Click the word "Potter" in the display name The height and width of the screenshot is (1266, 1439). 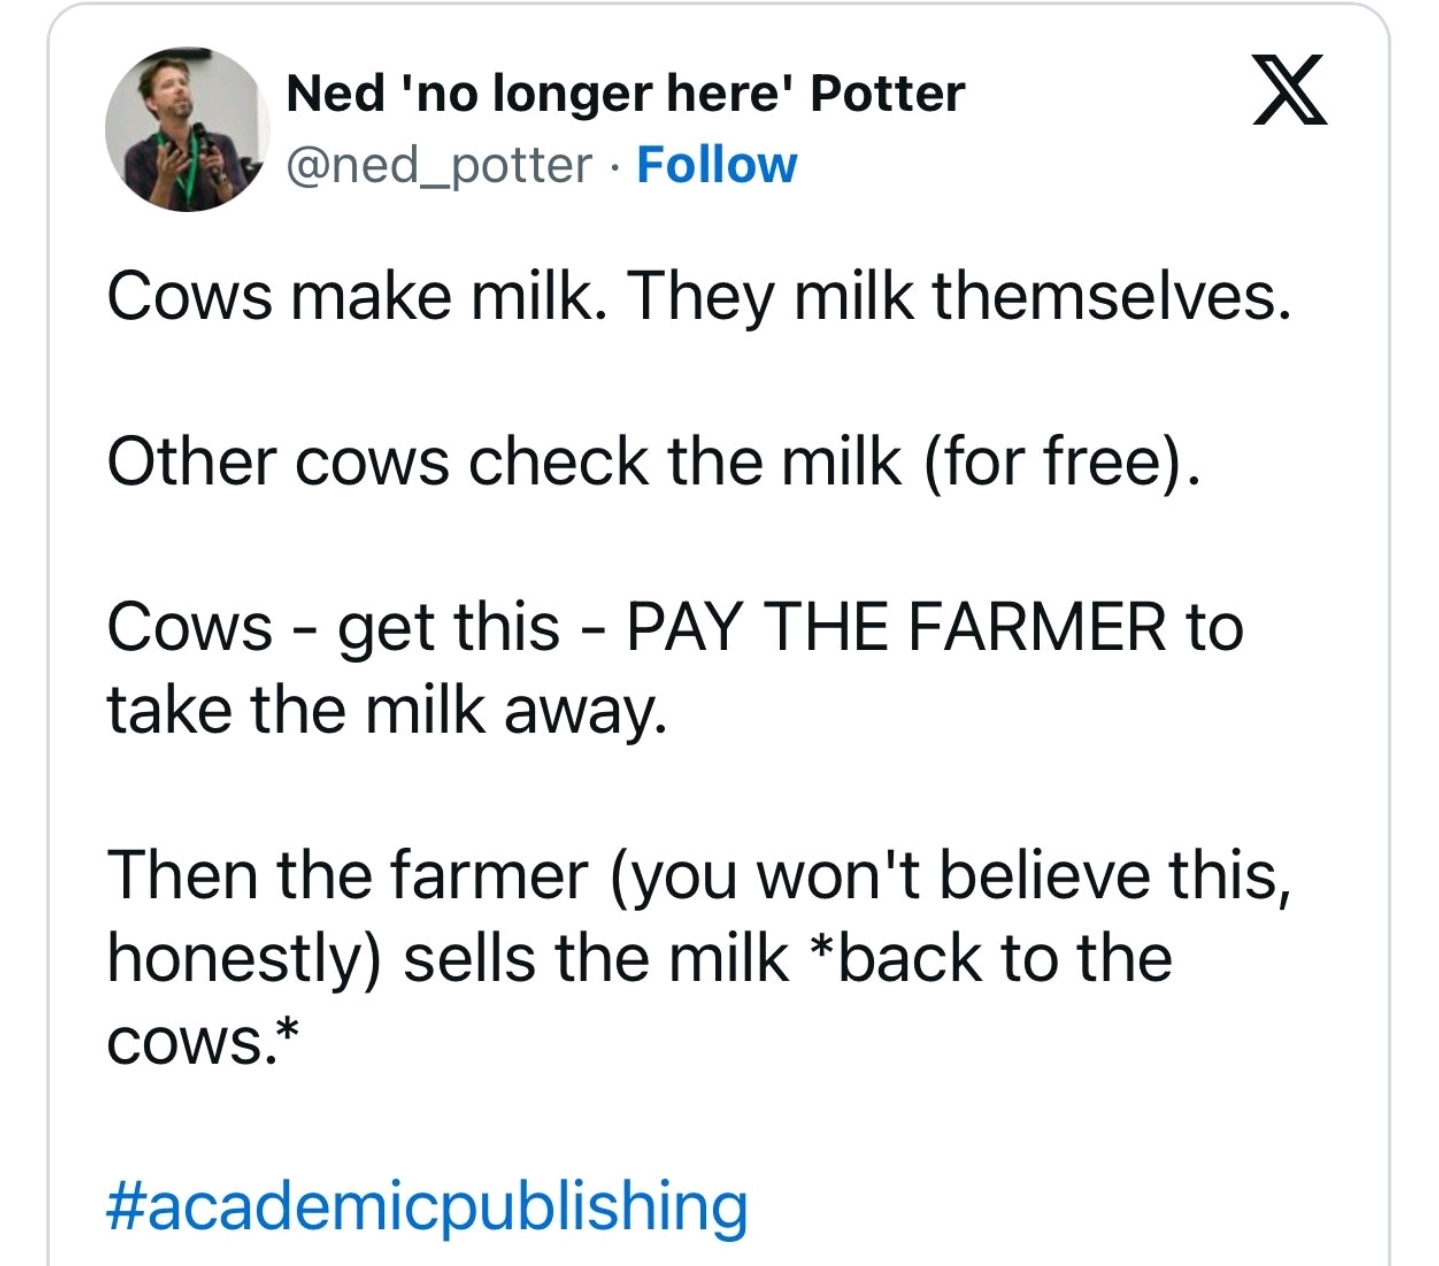(x=887, y=94)
